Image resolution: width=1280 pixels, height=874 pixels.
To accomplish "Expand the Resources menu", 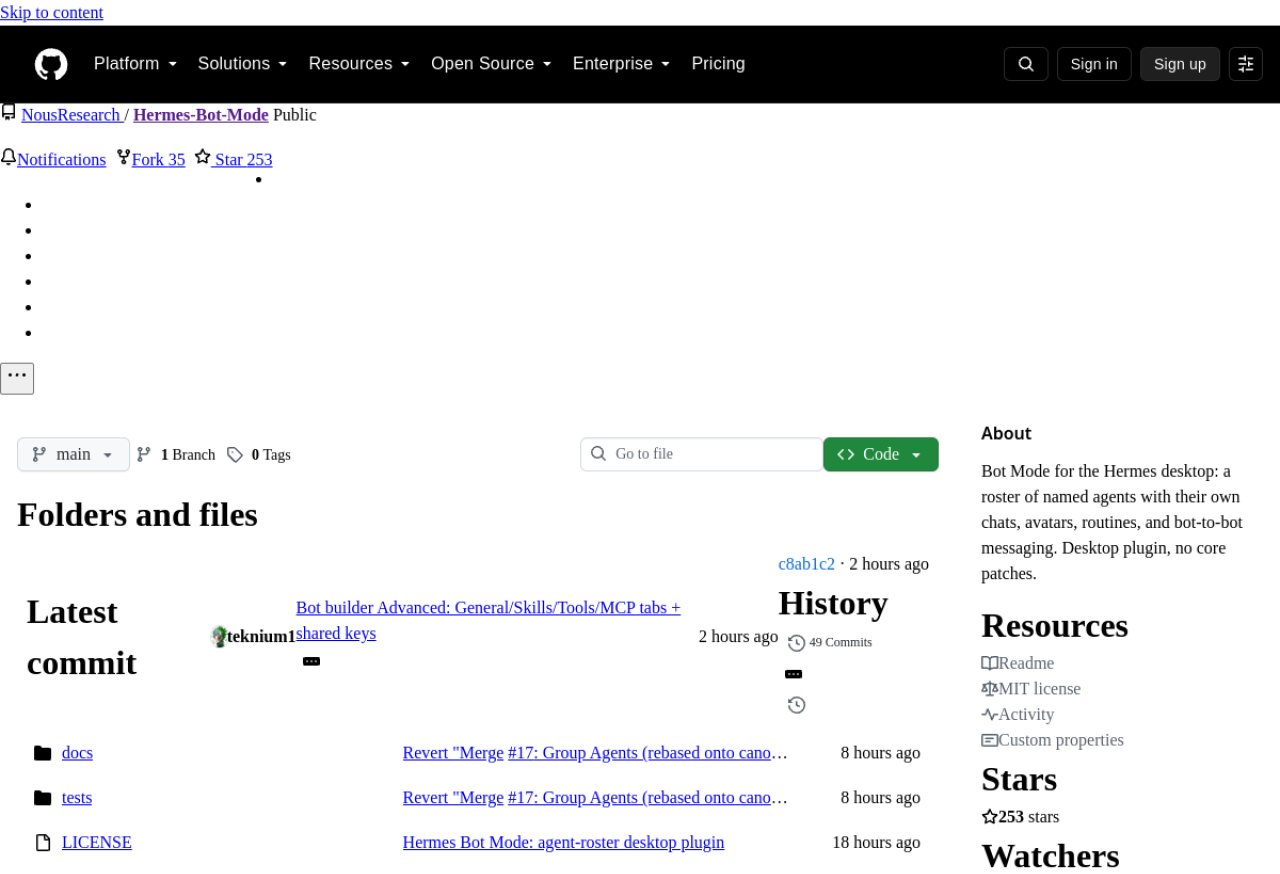I will [x=359, y=64].
